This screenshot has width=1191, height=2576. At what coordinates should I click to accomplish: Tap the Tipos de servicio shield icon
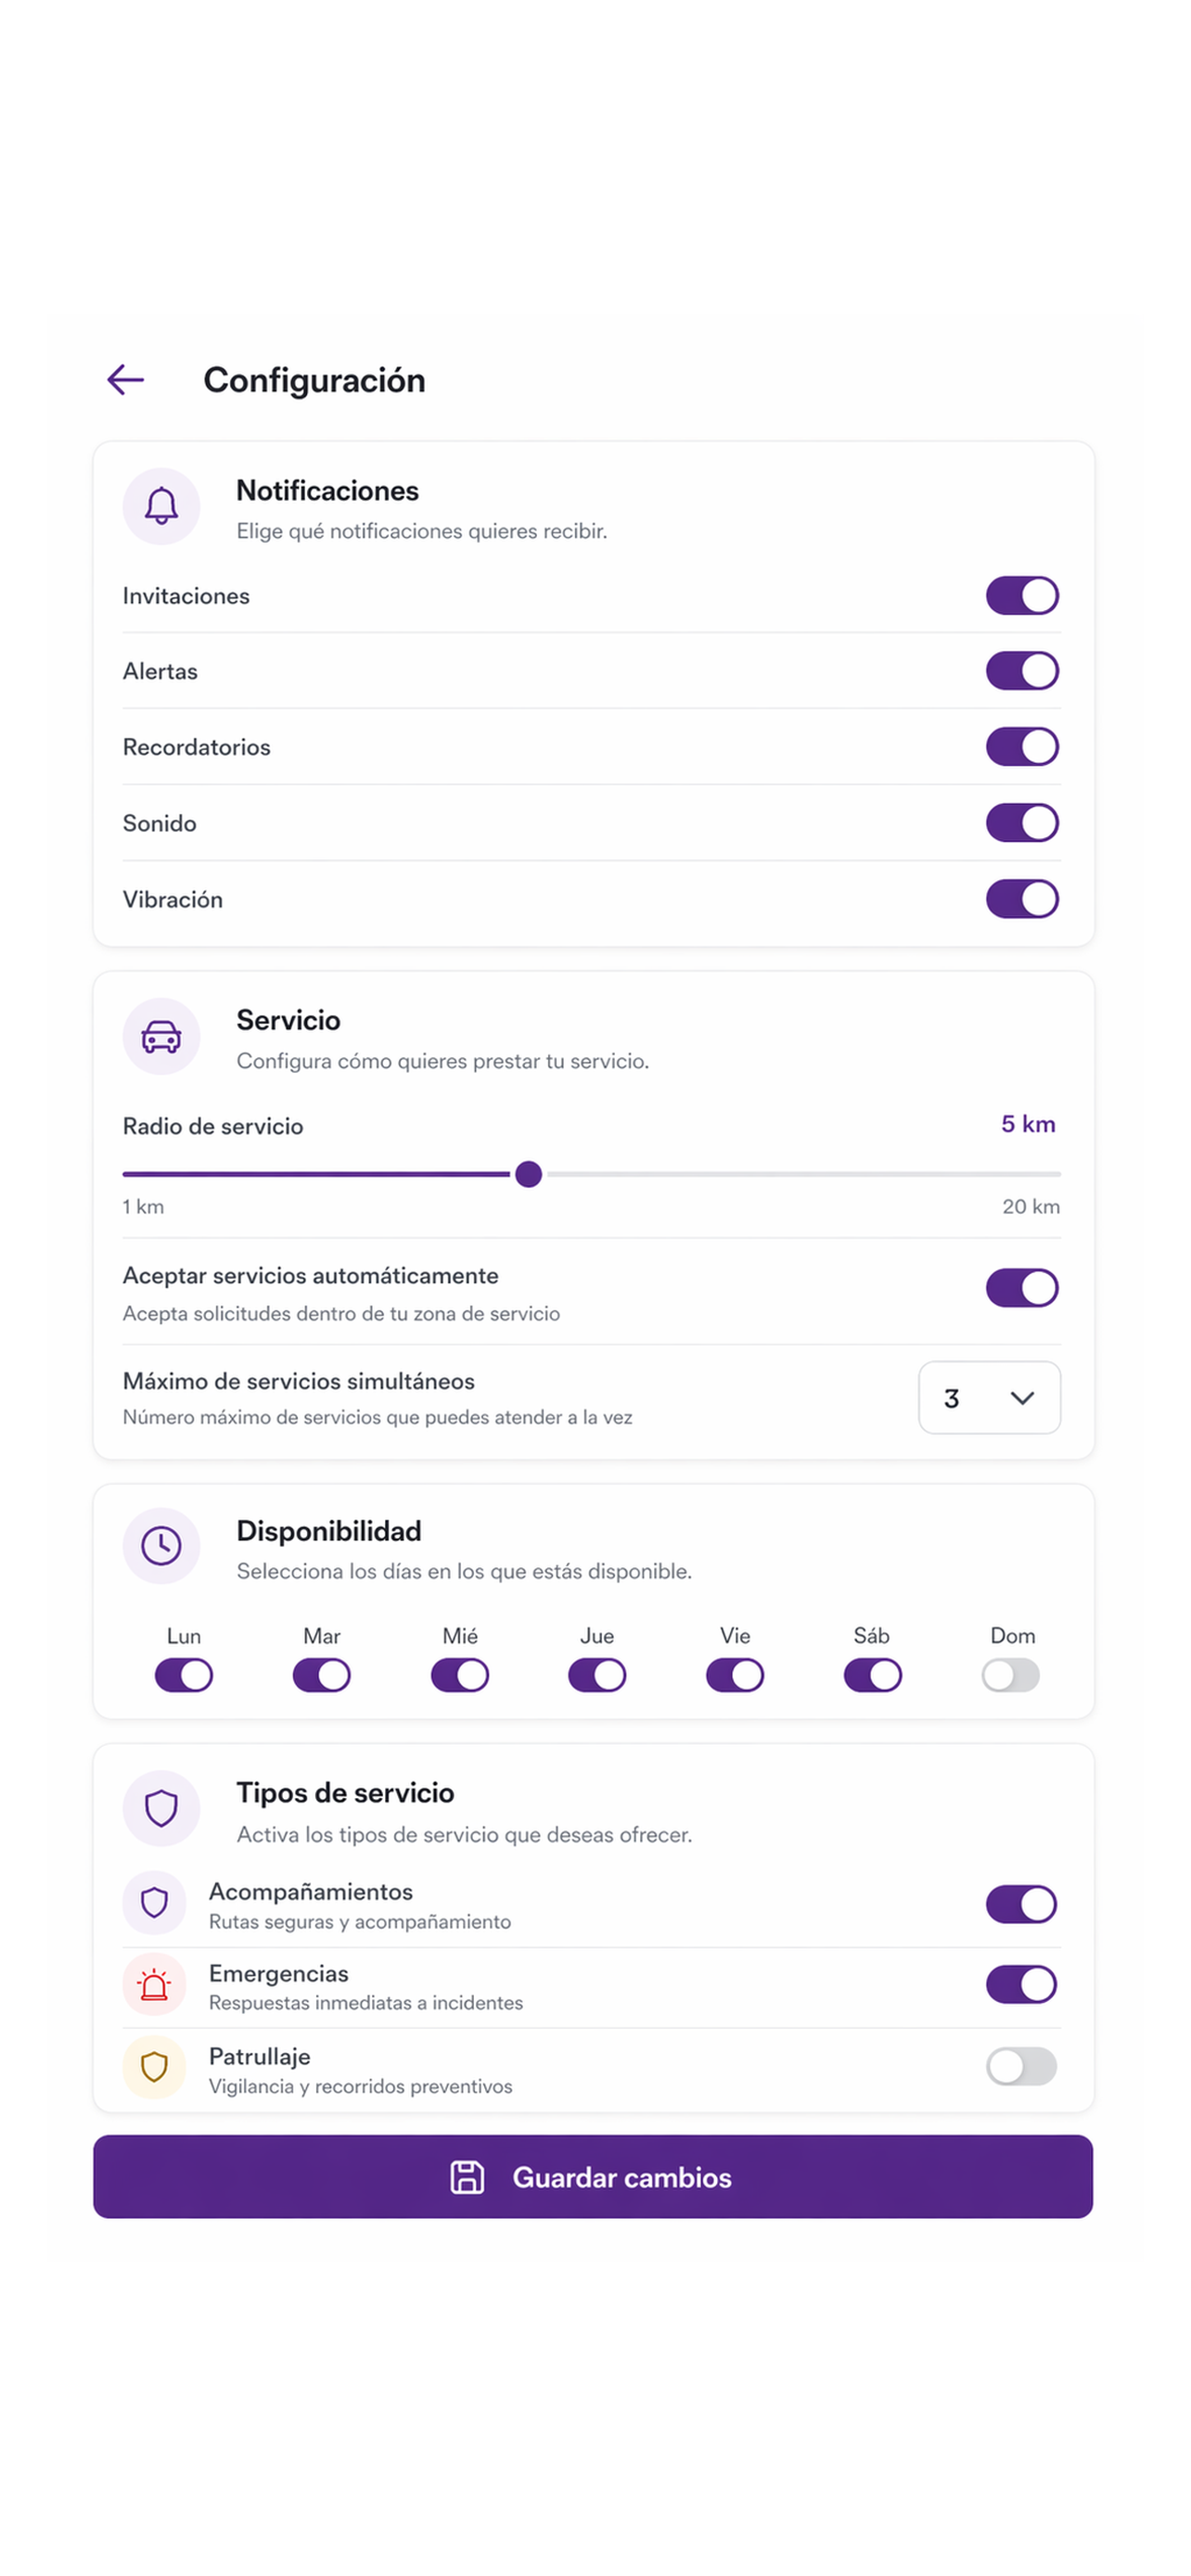[161, 1808]
